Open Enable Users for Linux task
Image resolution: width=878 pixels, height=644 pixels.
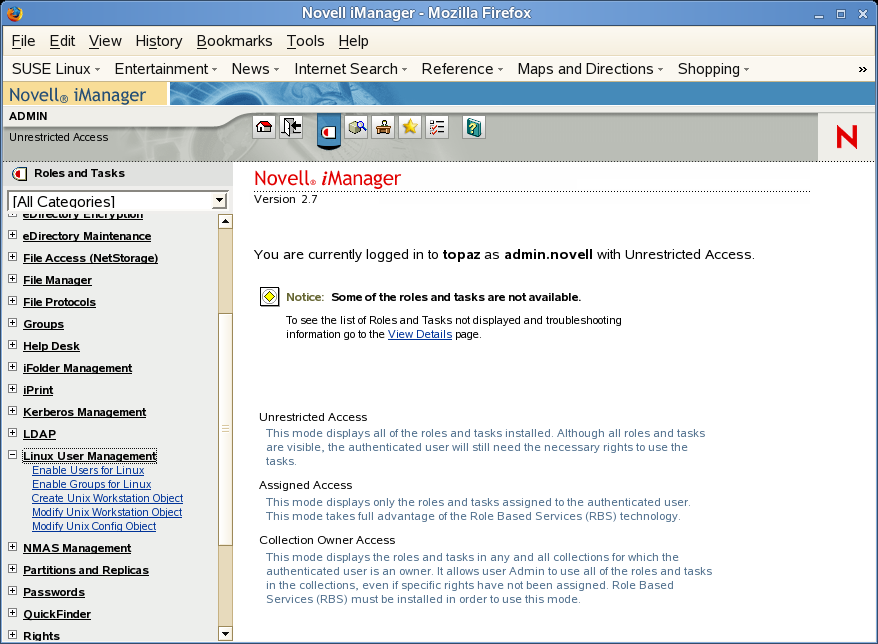click(88, 470)
